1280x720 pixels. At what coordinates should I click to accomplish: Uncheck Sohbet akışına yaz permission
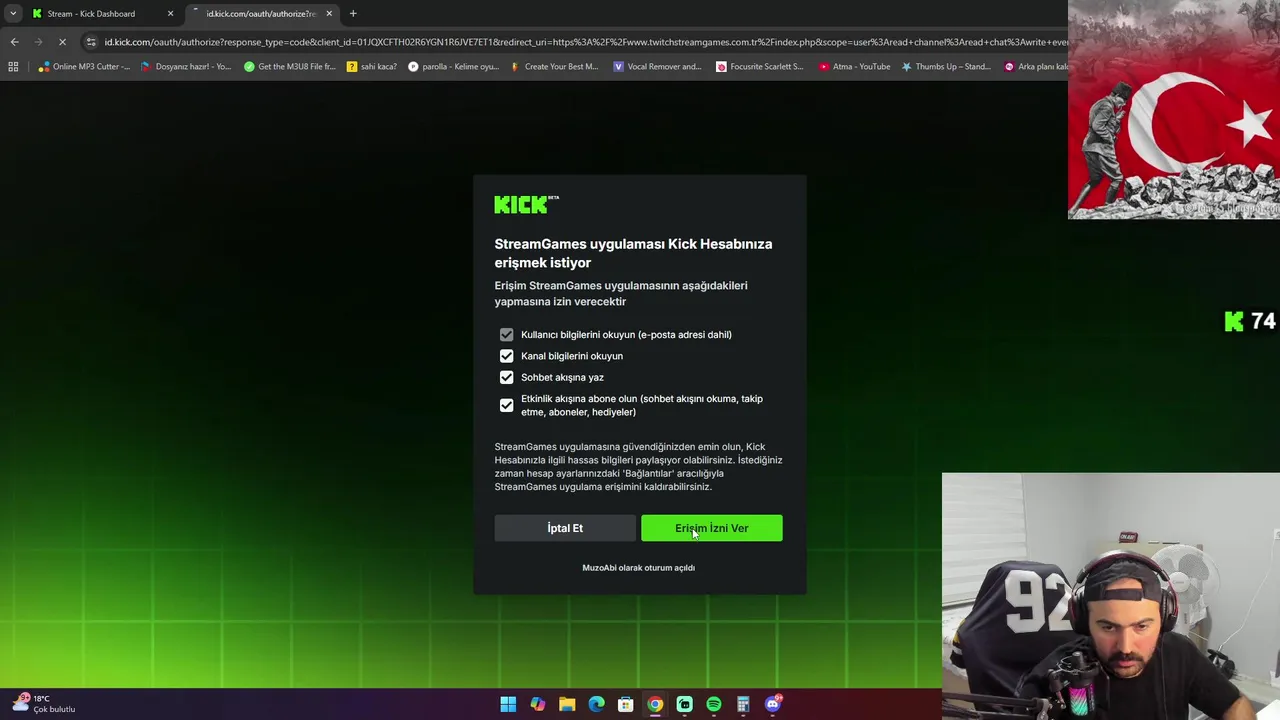[x=506, y=377]
